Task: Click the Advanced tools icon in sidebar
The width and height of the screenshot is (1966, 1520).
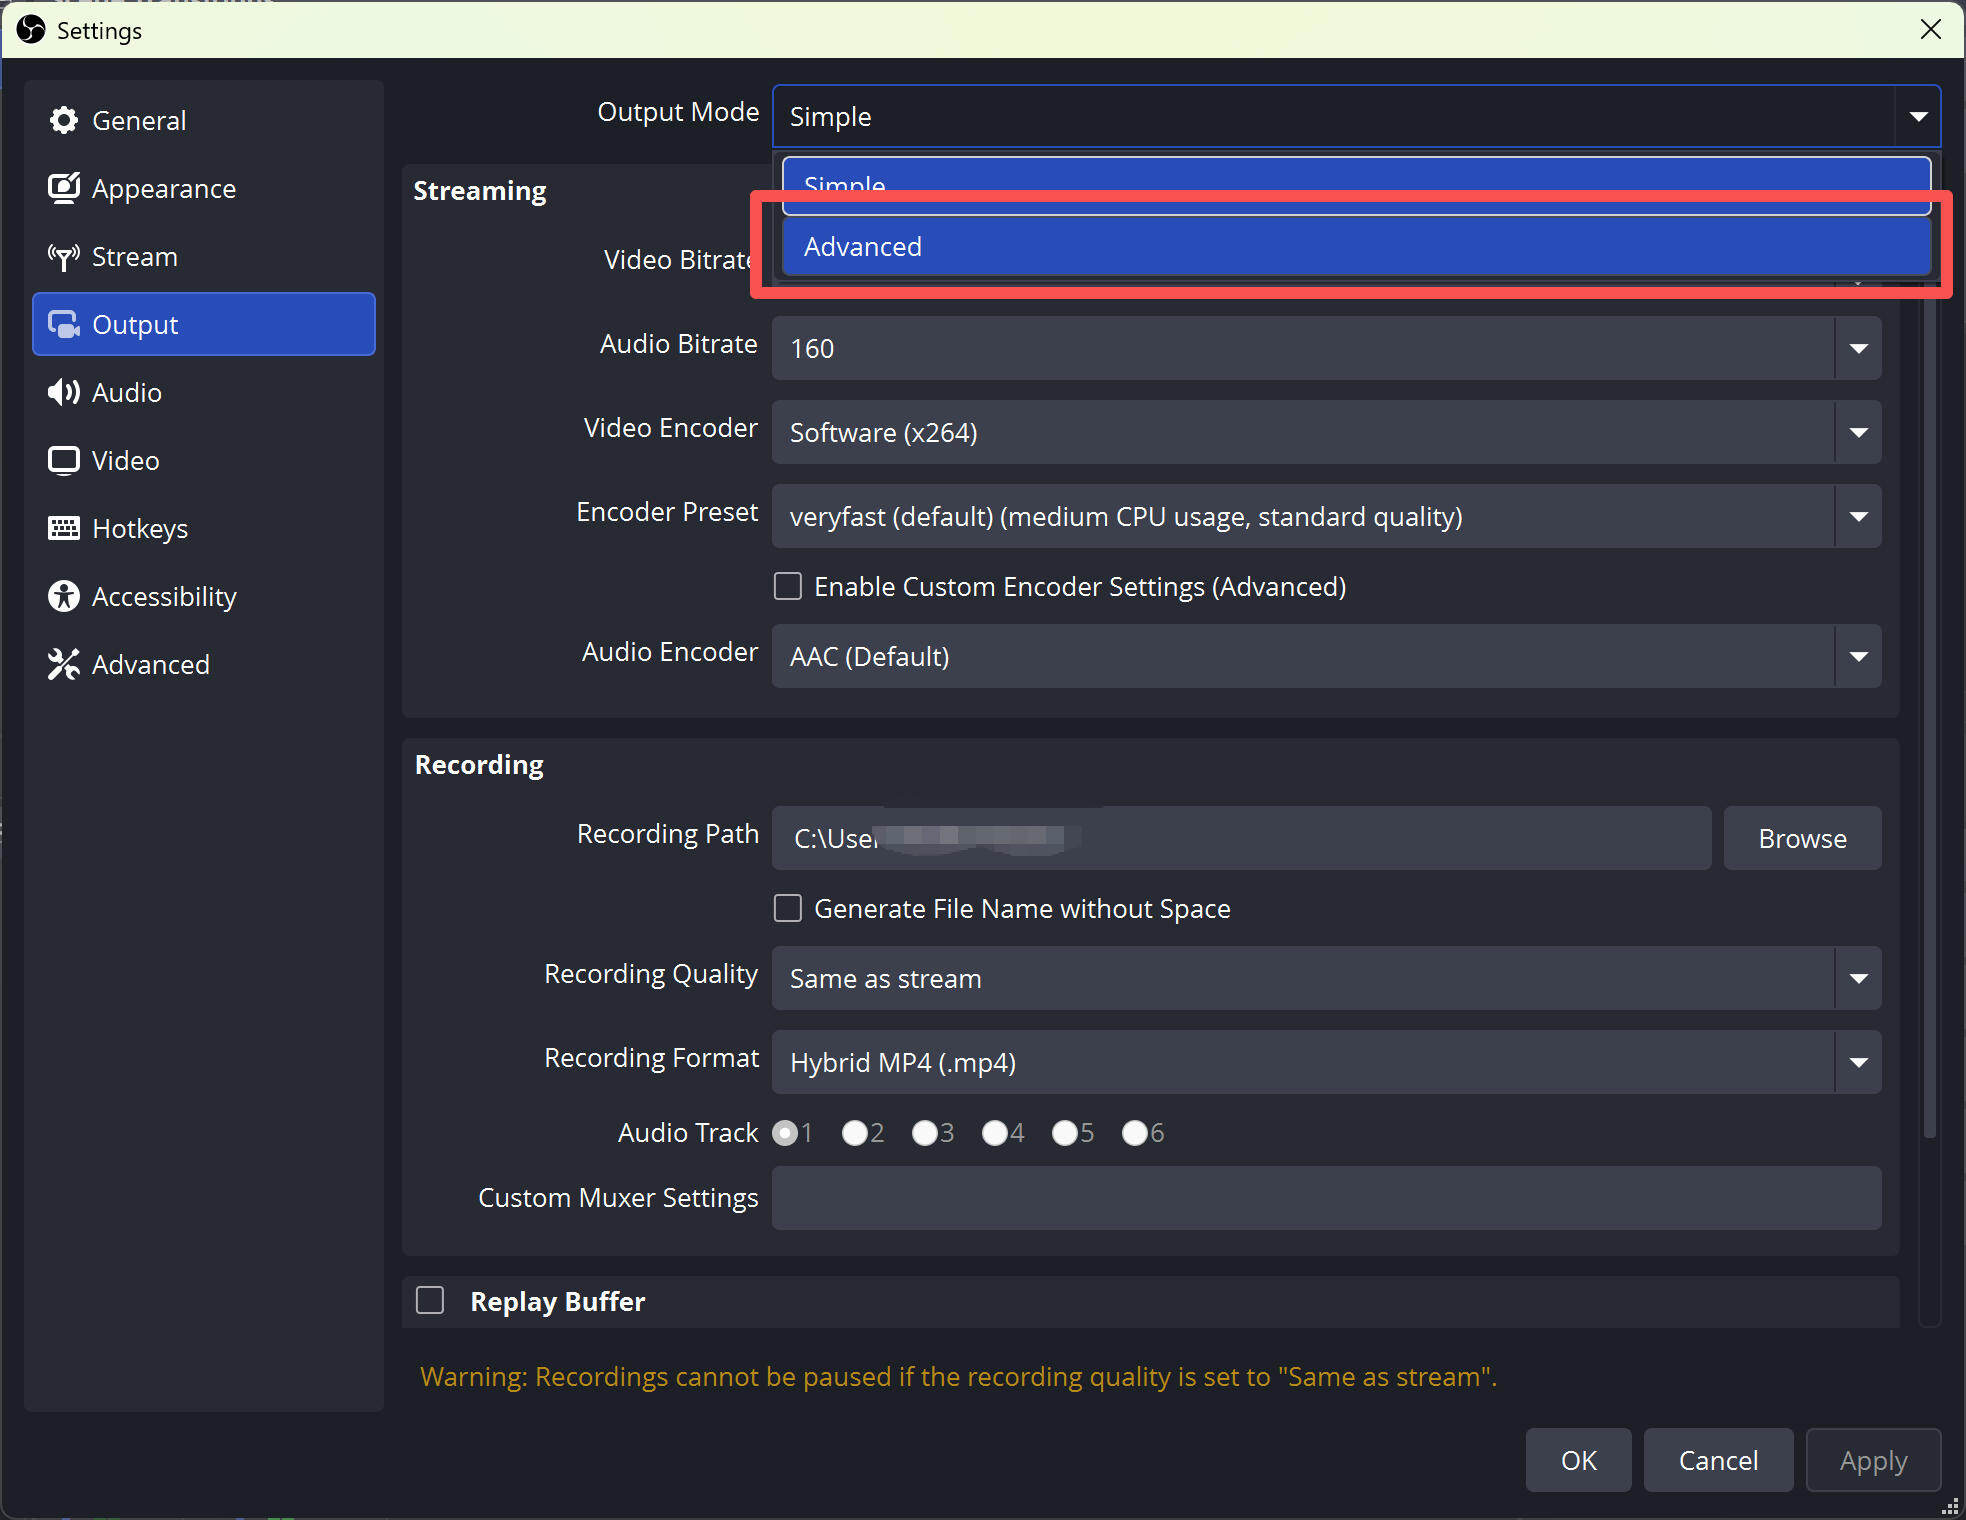Action: pyautogui.click(x=64, y=664)
